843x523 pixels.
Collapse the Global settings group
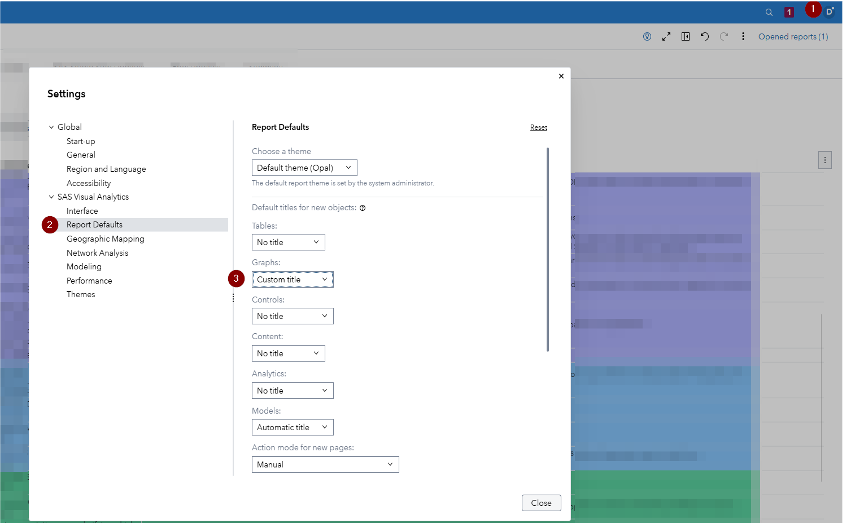pos(52,127)
